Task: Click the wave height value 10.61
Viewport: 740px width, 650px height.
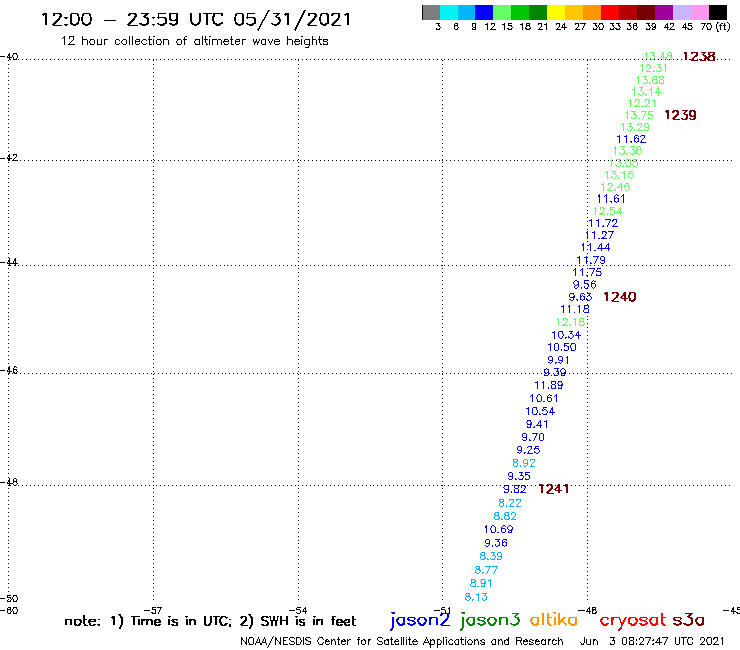Action: click(x=544, y=398)
